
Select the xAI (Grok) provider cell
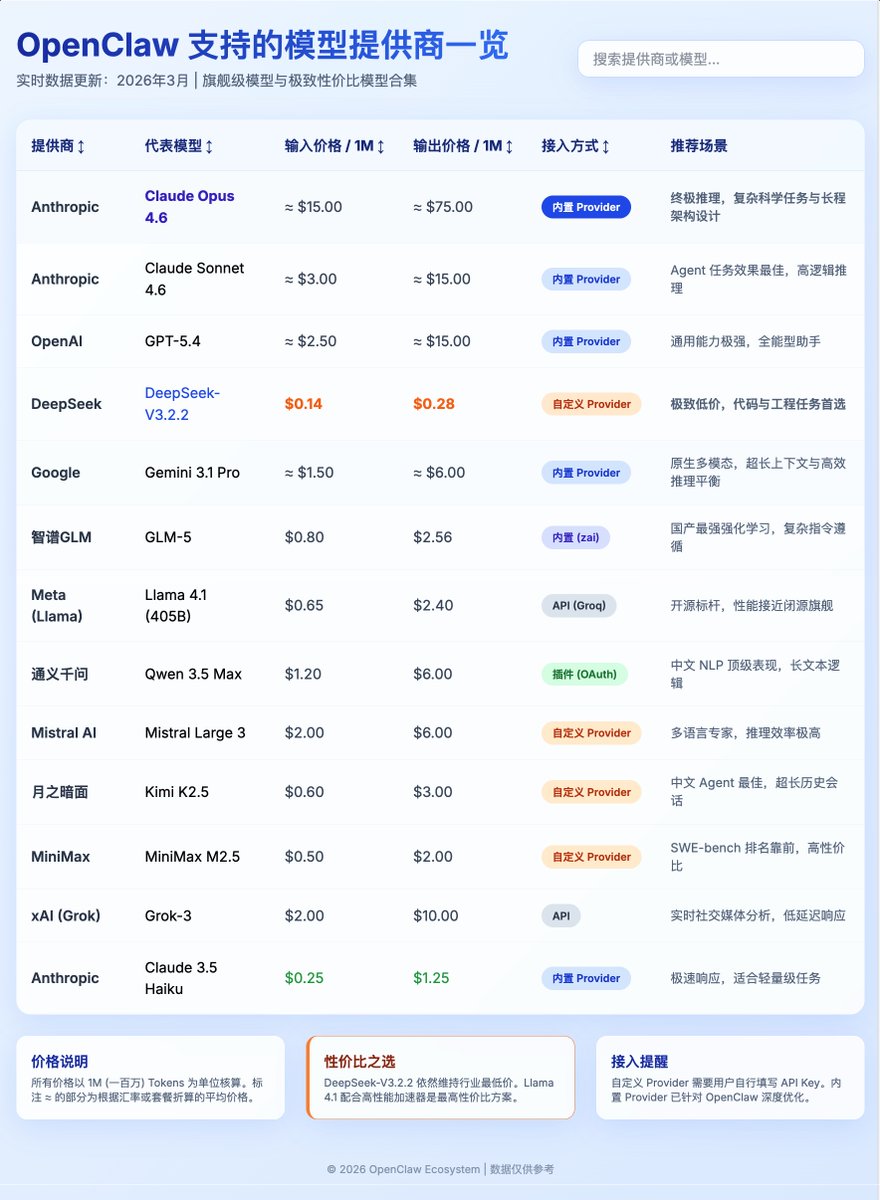[x=66, y=916]
